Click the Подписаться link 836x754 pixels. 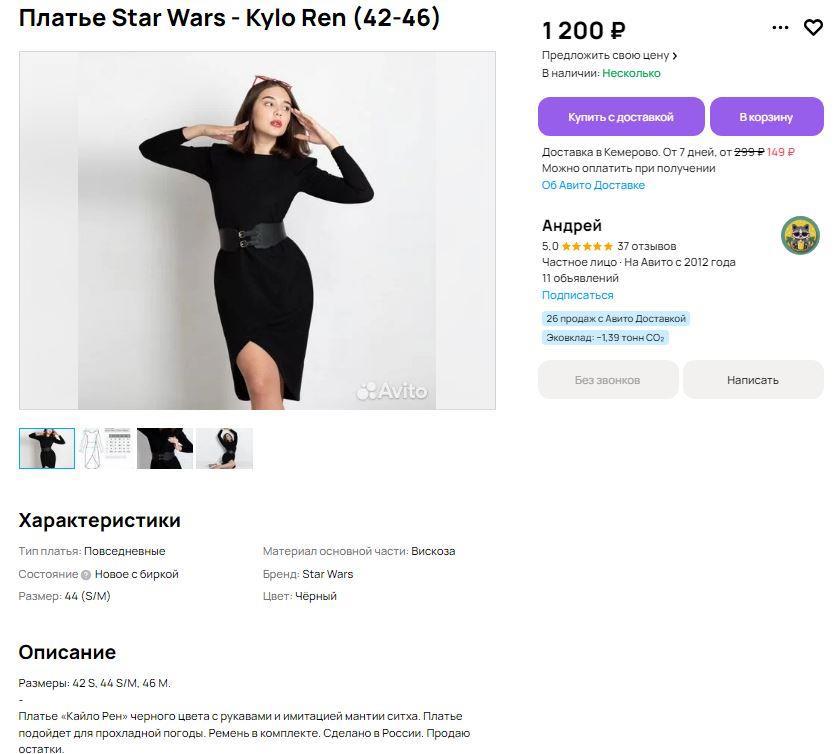coord(577,295)
